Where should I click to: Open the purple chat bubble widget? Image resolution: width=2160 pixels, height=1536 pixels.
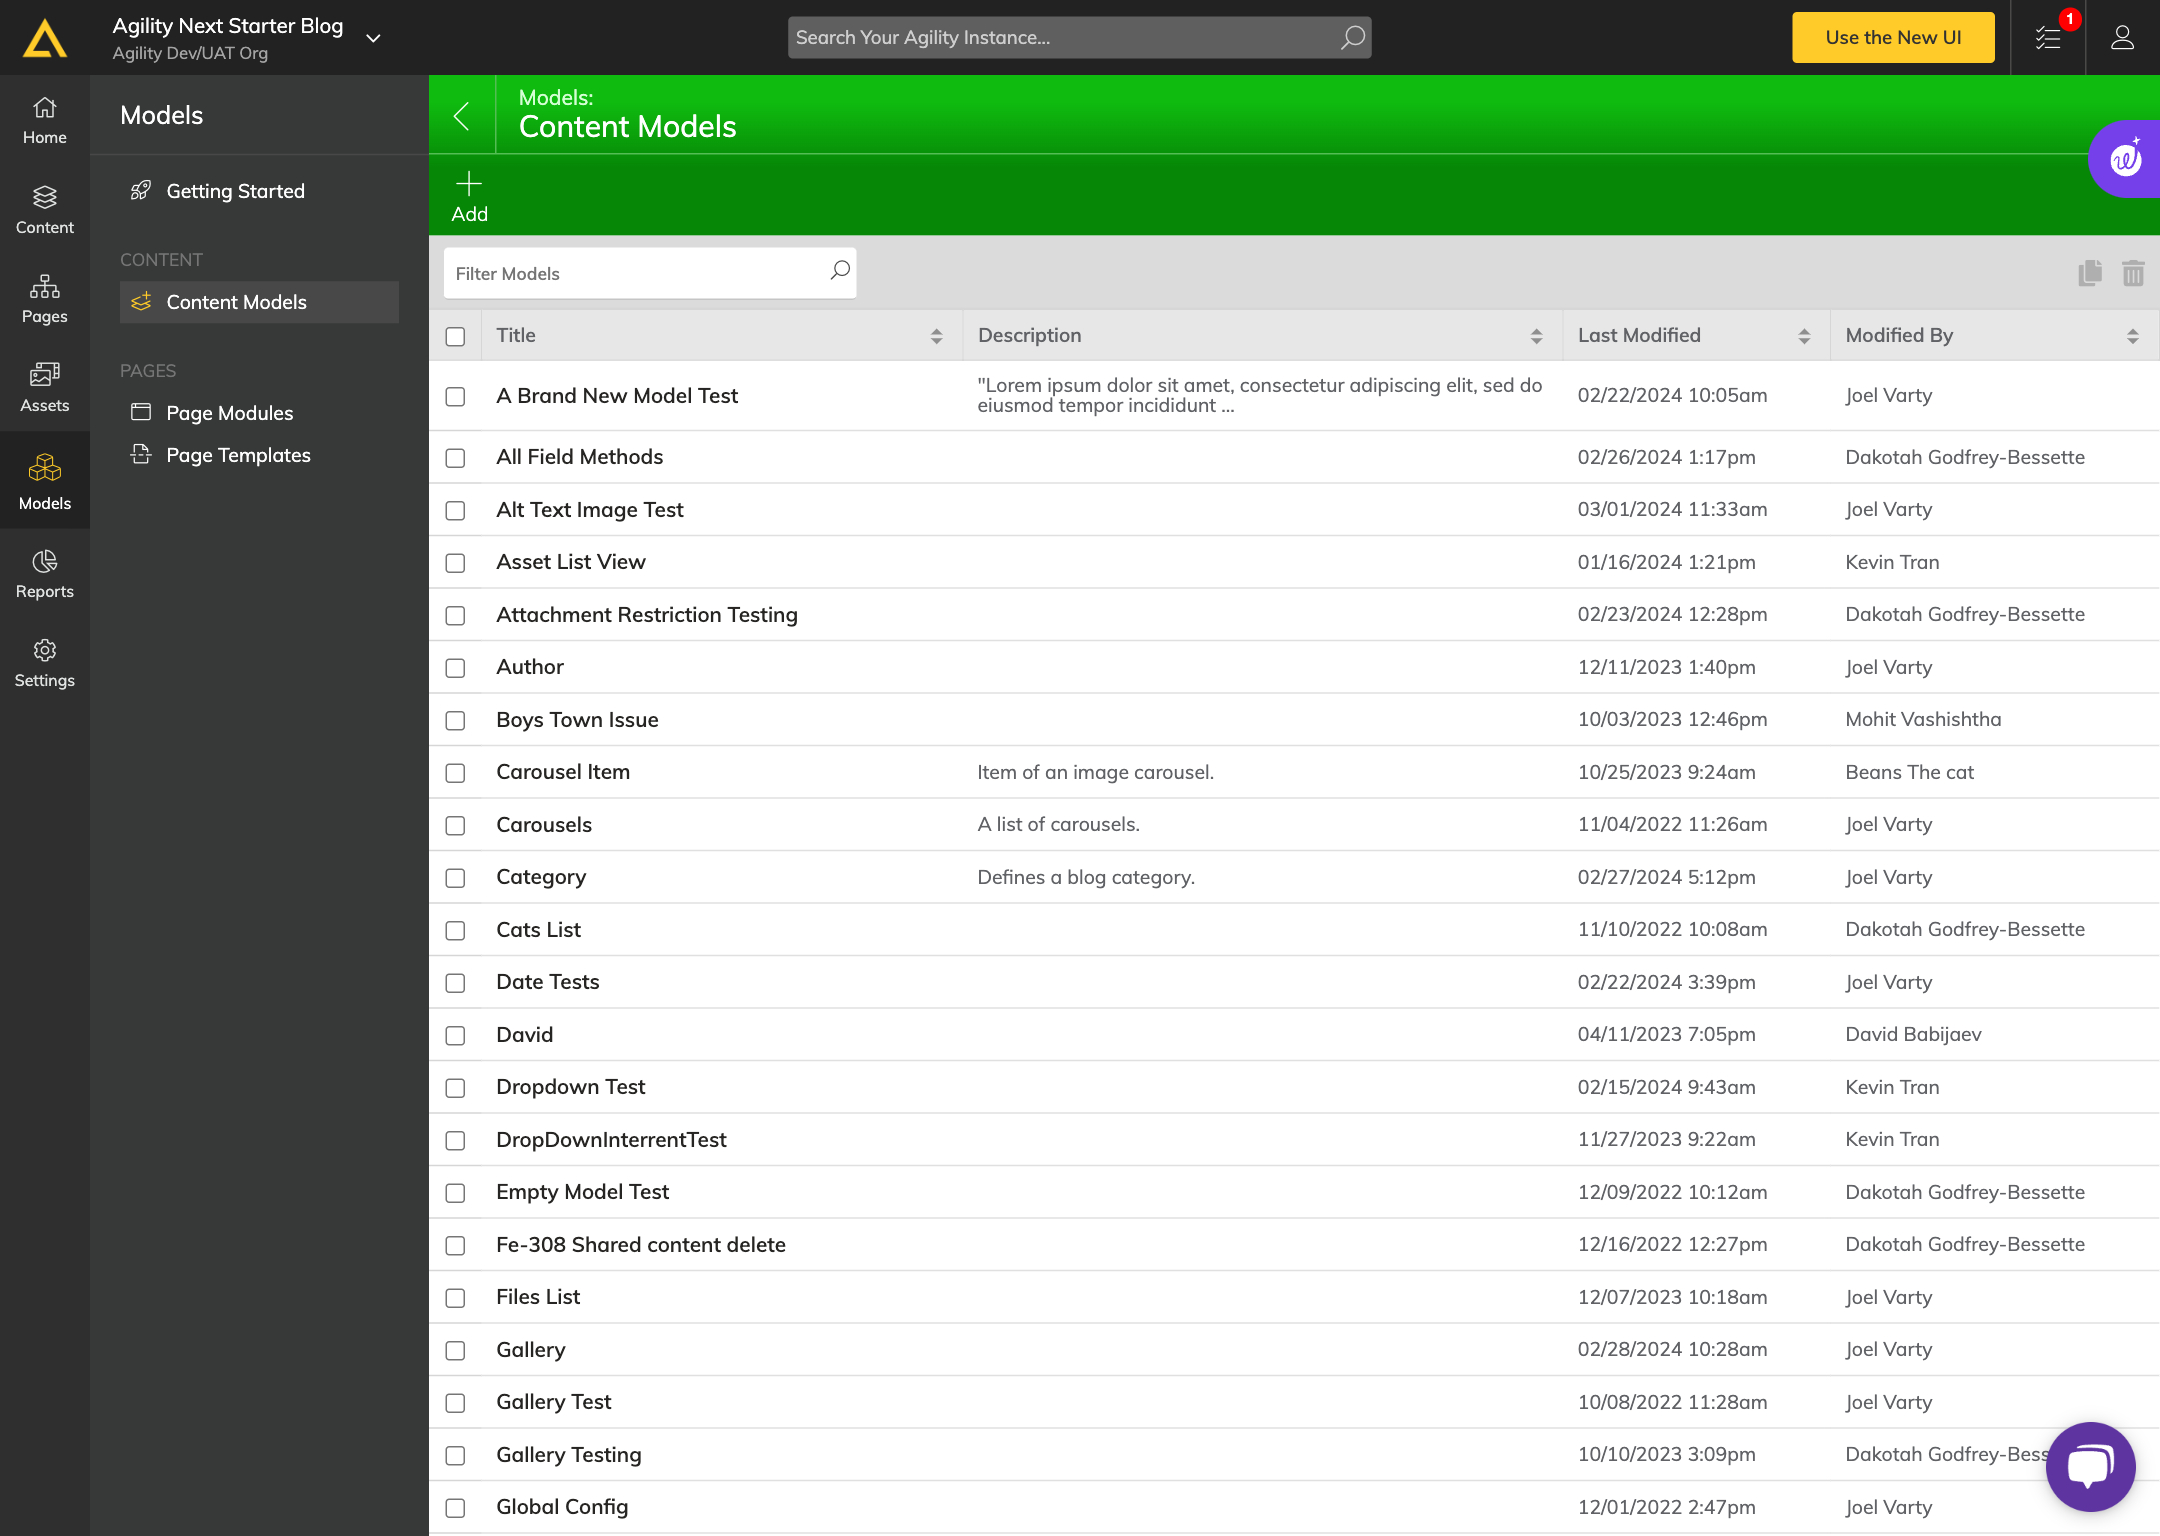(2090, 1466)
